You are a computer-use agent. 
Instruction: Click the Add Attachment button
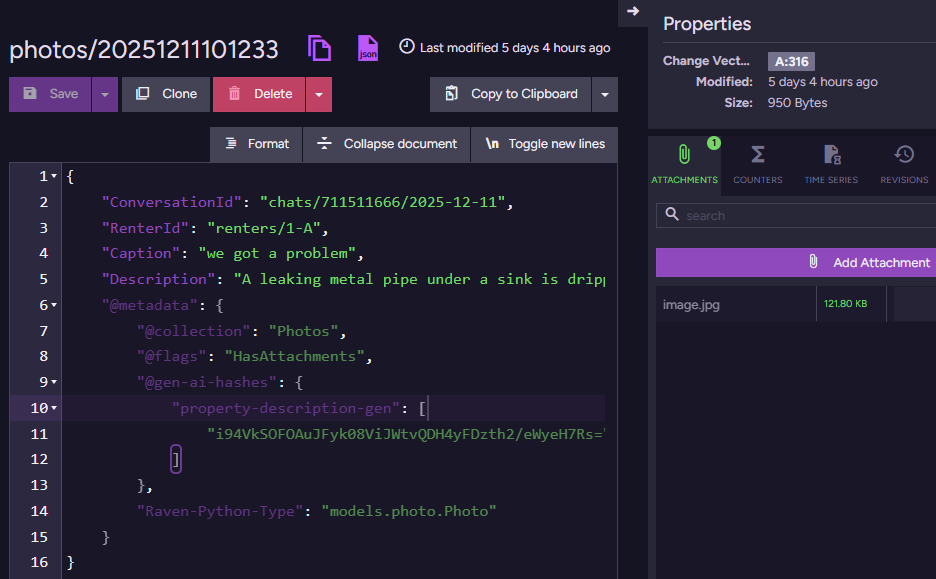pos(795,262)
